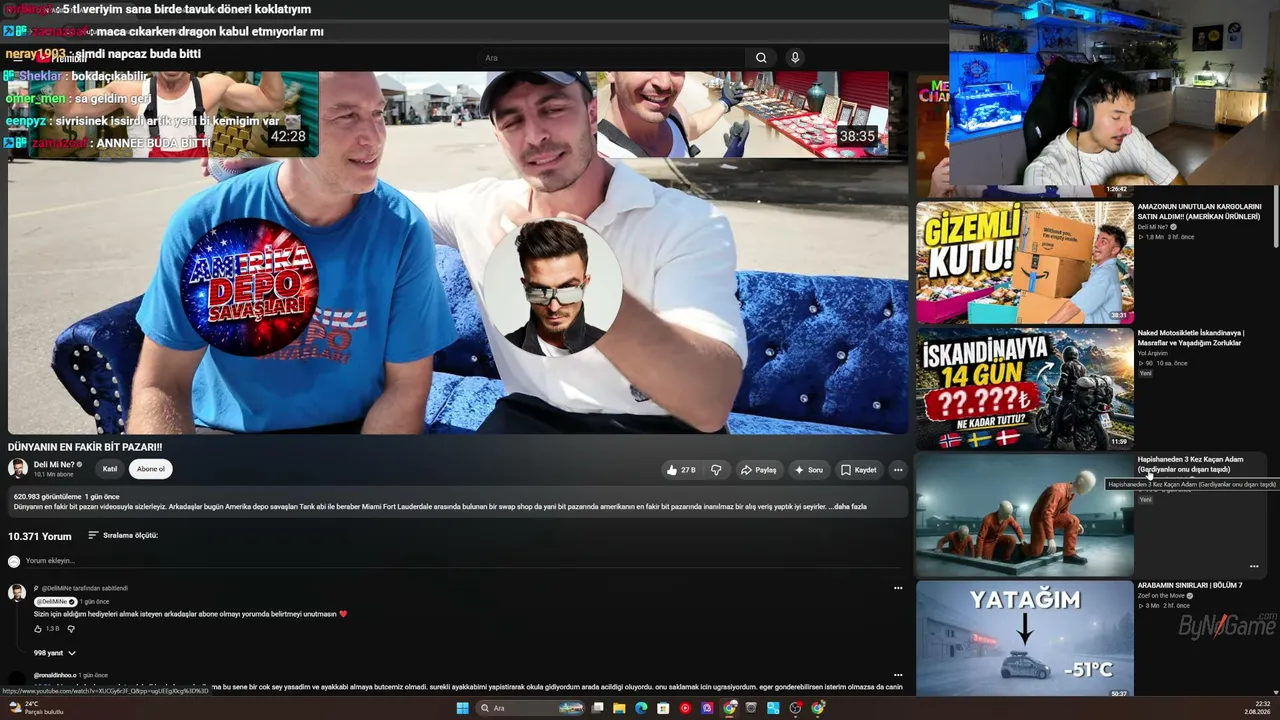Viewport: 1280px width, 720px height.
Task: Open the @ronaldinhoo.o commenter profile
Action: tap(55, 676)
